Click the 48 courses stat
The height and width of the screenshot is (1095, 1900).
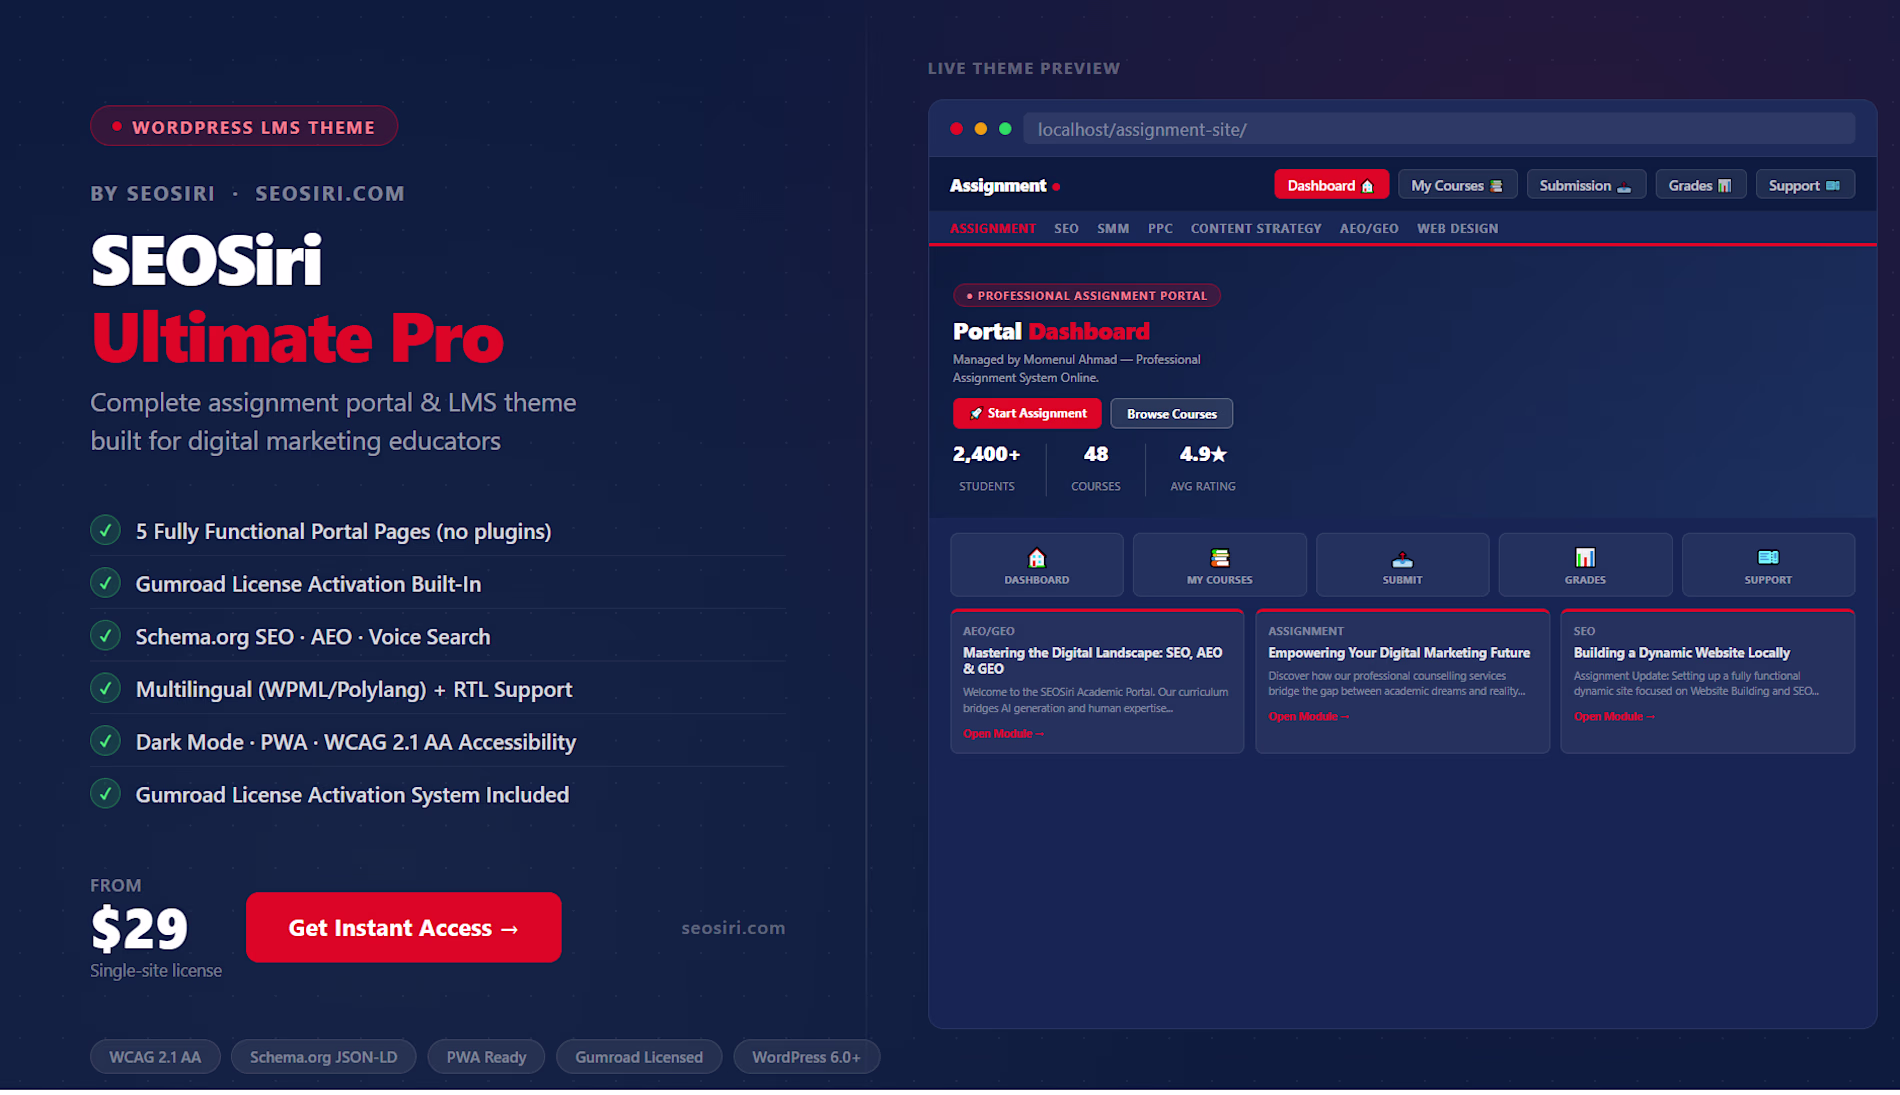tap(1096, 468)
